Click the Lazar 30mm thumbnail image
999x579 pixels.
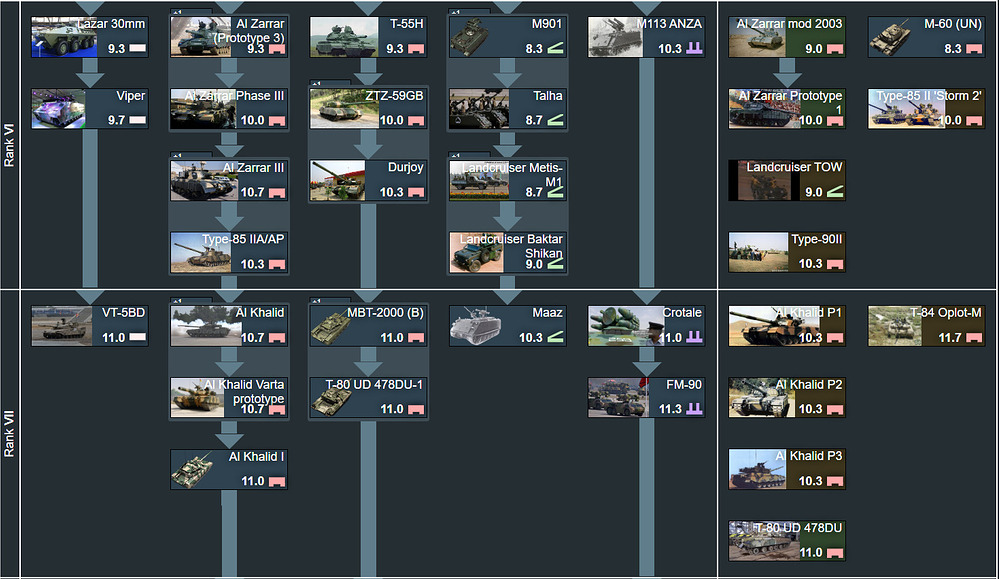coord(64,37)
